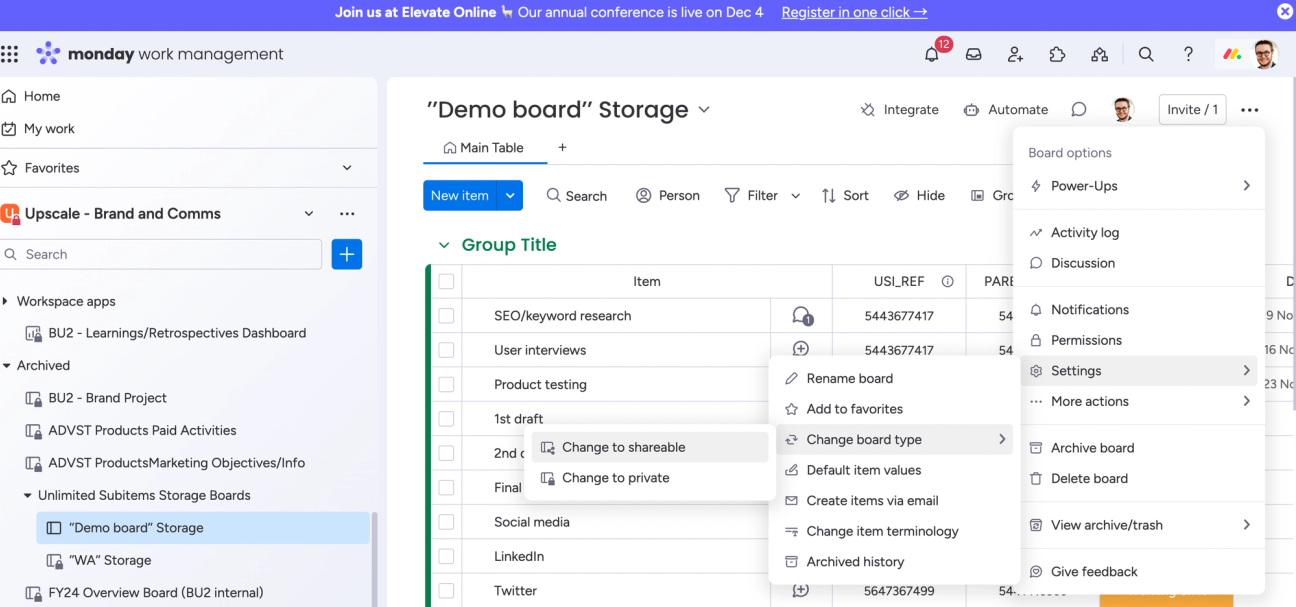The height and width of the screenshot is (607, 1296).
Task: Collapse the Group Title section chevron
Action: coord(444,244)
